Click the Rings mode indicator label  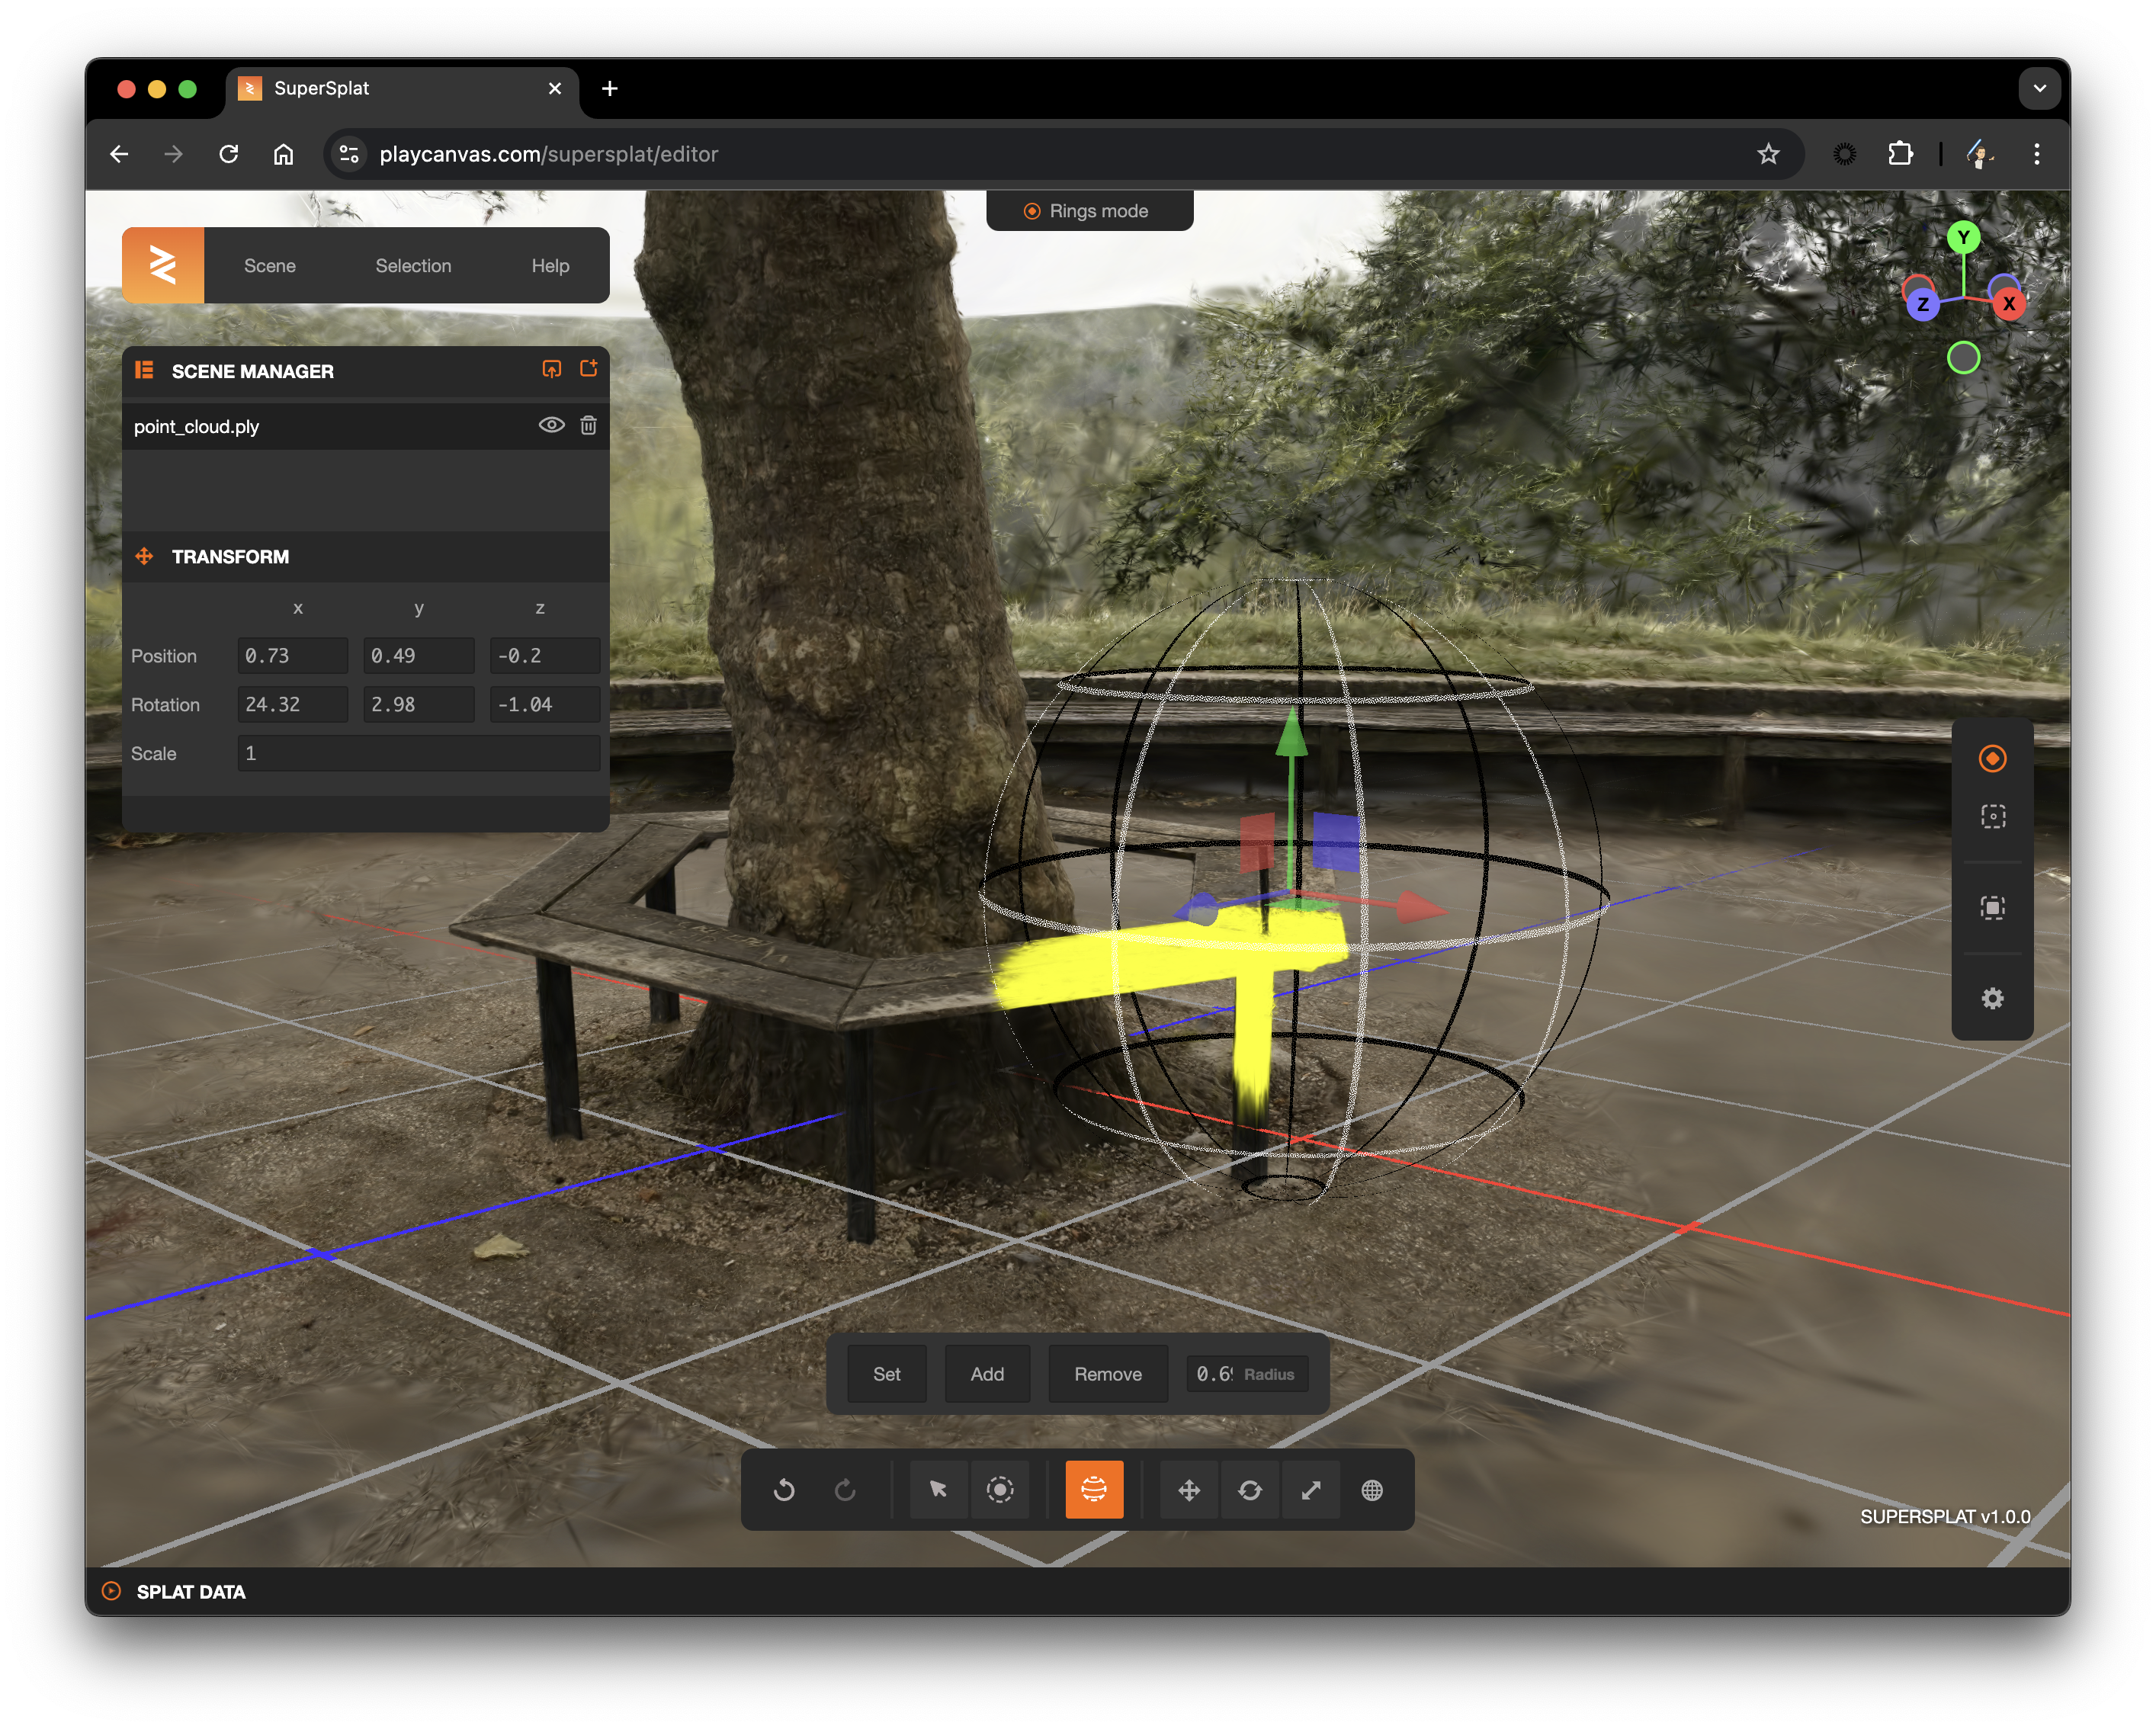(x=1089, y=211)
